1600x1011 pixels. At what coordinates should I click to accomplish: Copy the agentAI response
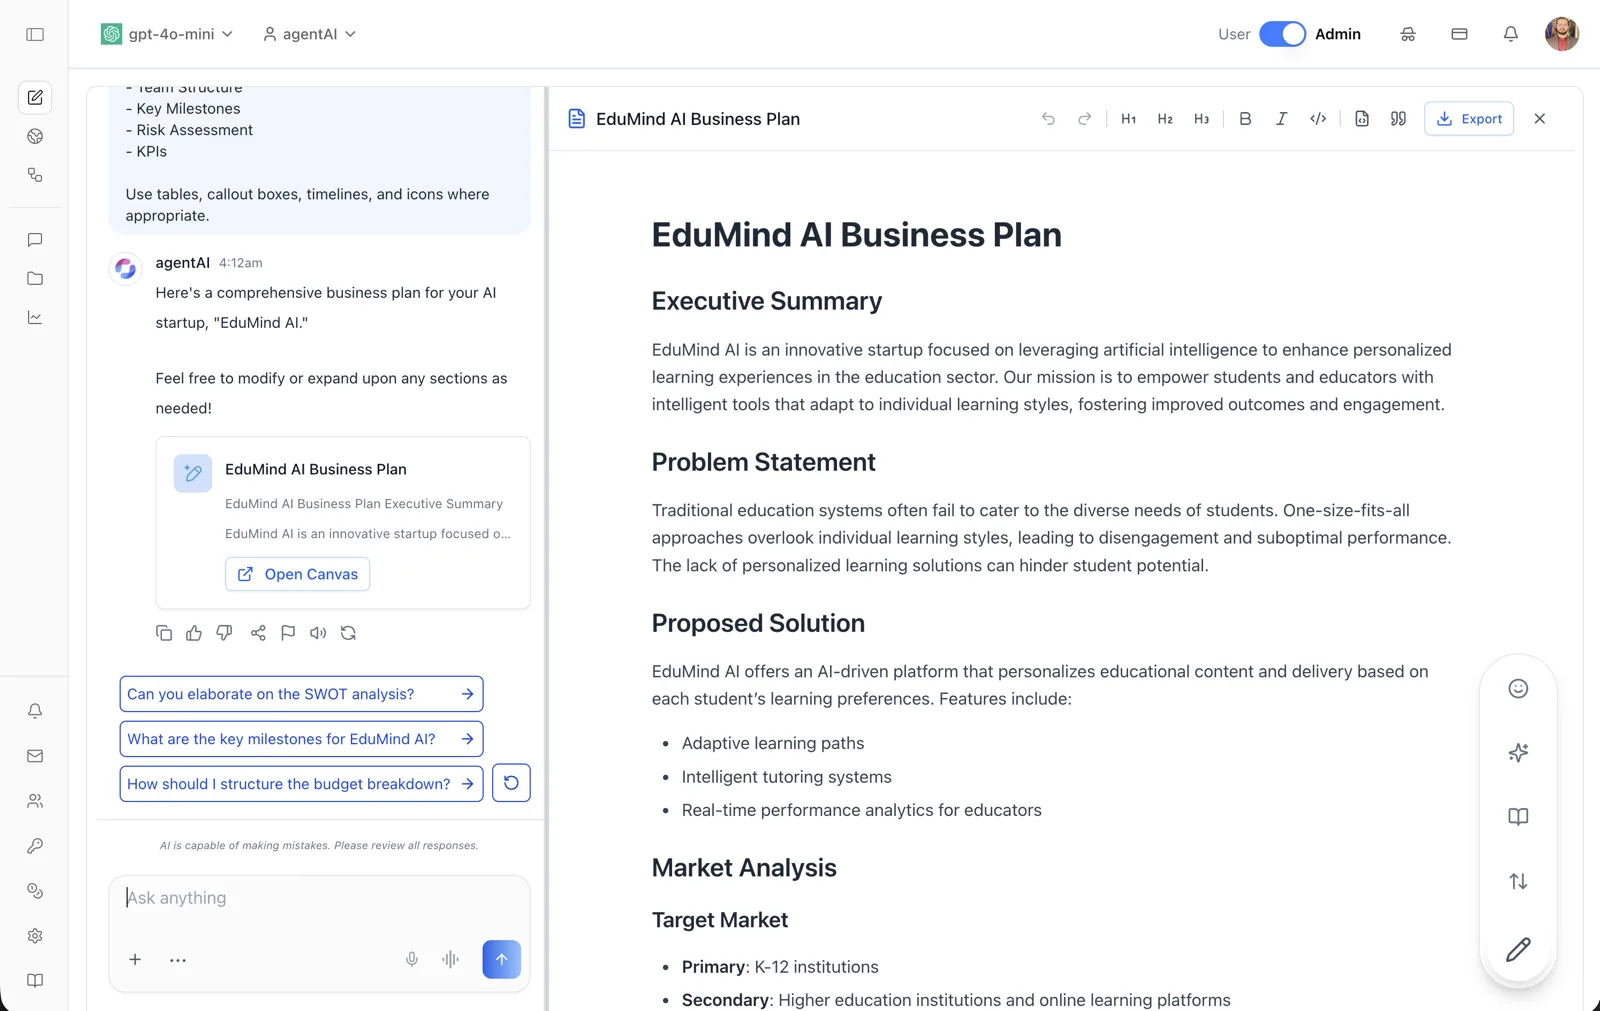164,633
